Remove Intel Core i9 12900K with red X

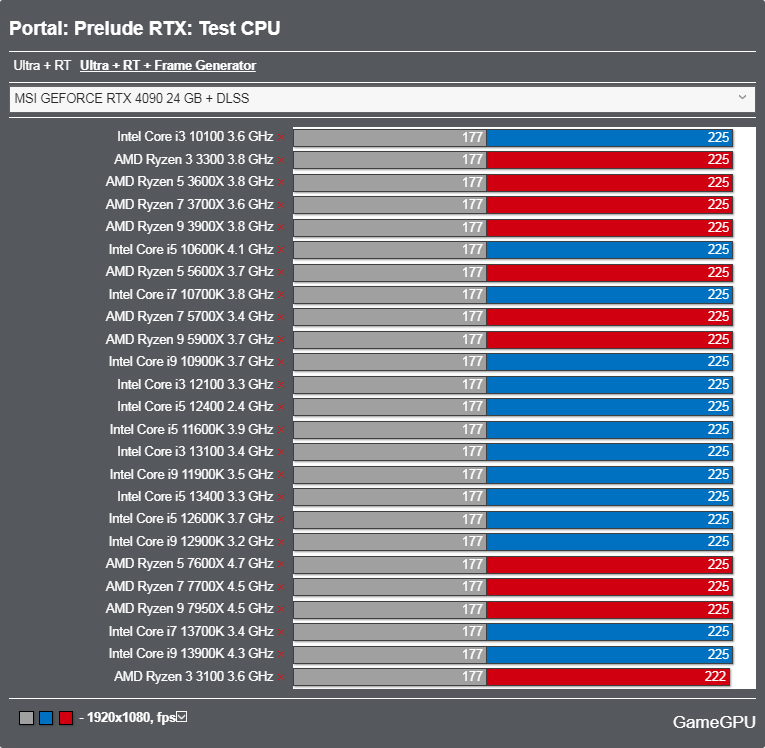pyautogui.click(x=281, y=542)
